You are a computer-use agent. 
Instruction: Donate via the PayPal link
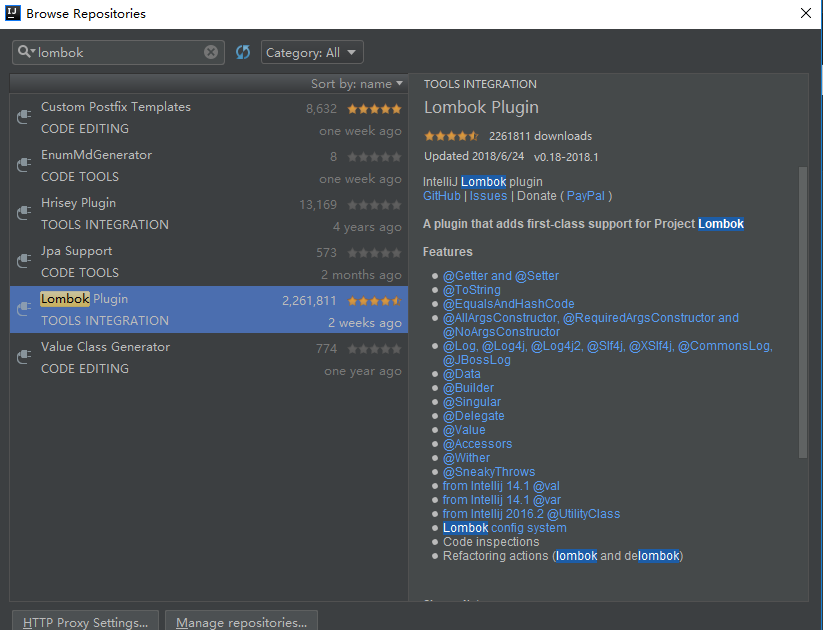(586, 195)
